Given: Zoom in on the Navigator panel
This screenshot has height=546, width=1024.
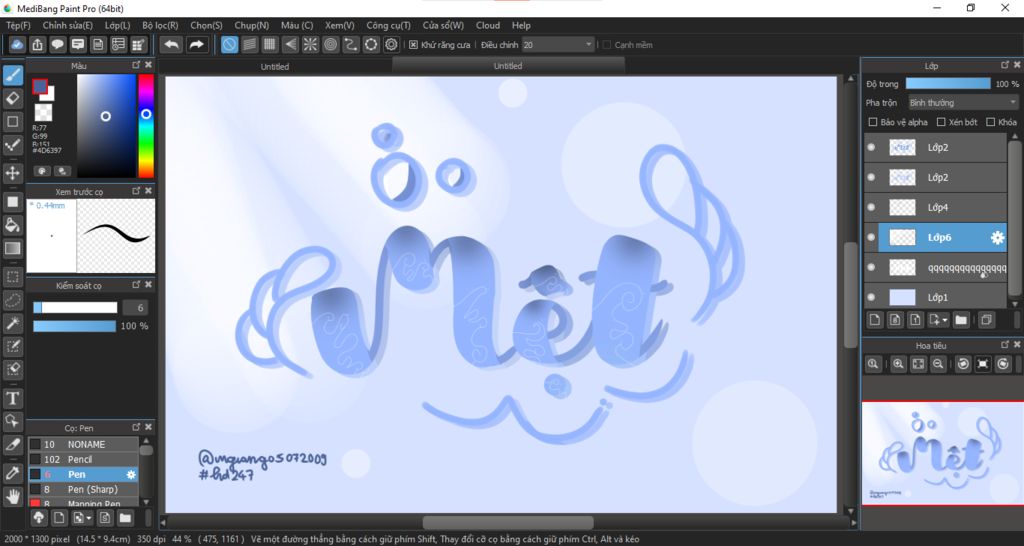Looking at the screenshot, I should (898, 364).
